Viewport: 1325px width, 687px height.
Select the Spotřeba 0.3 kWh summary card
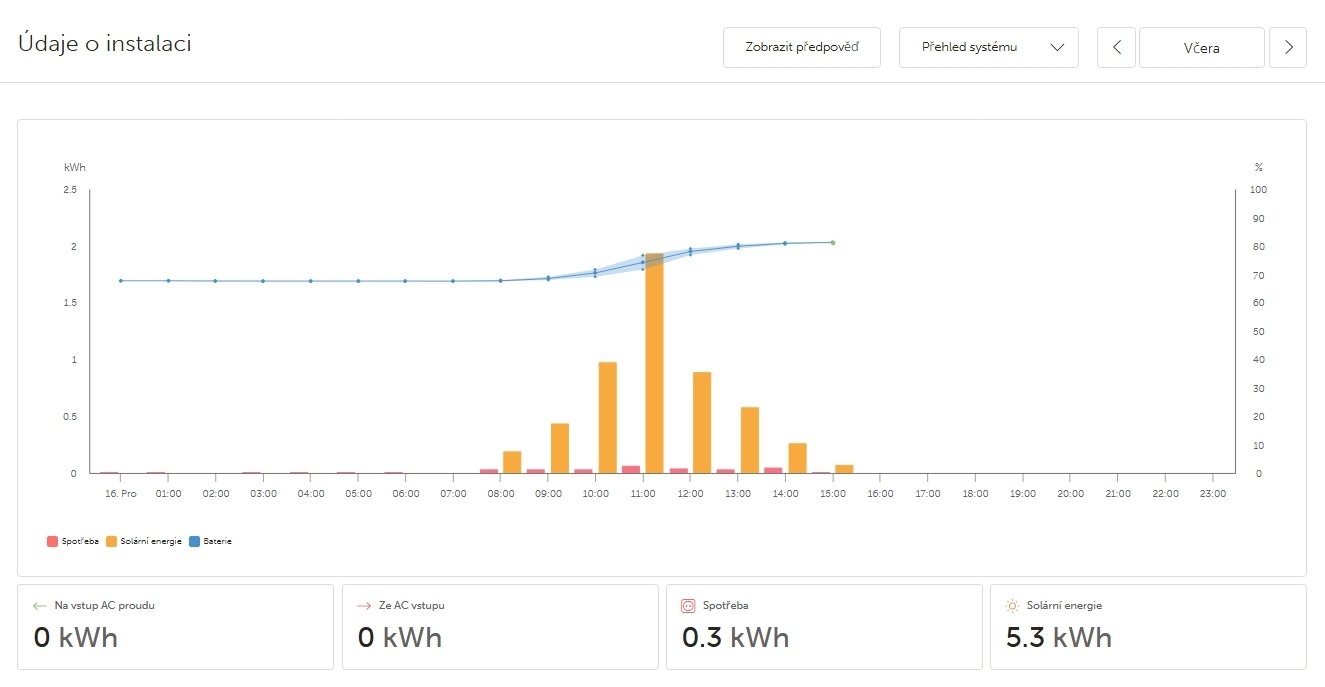(824, 626)
